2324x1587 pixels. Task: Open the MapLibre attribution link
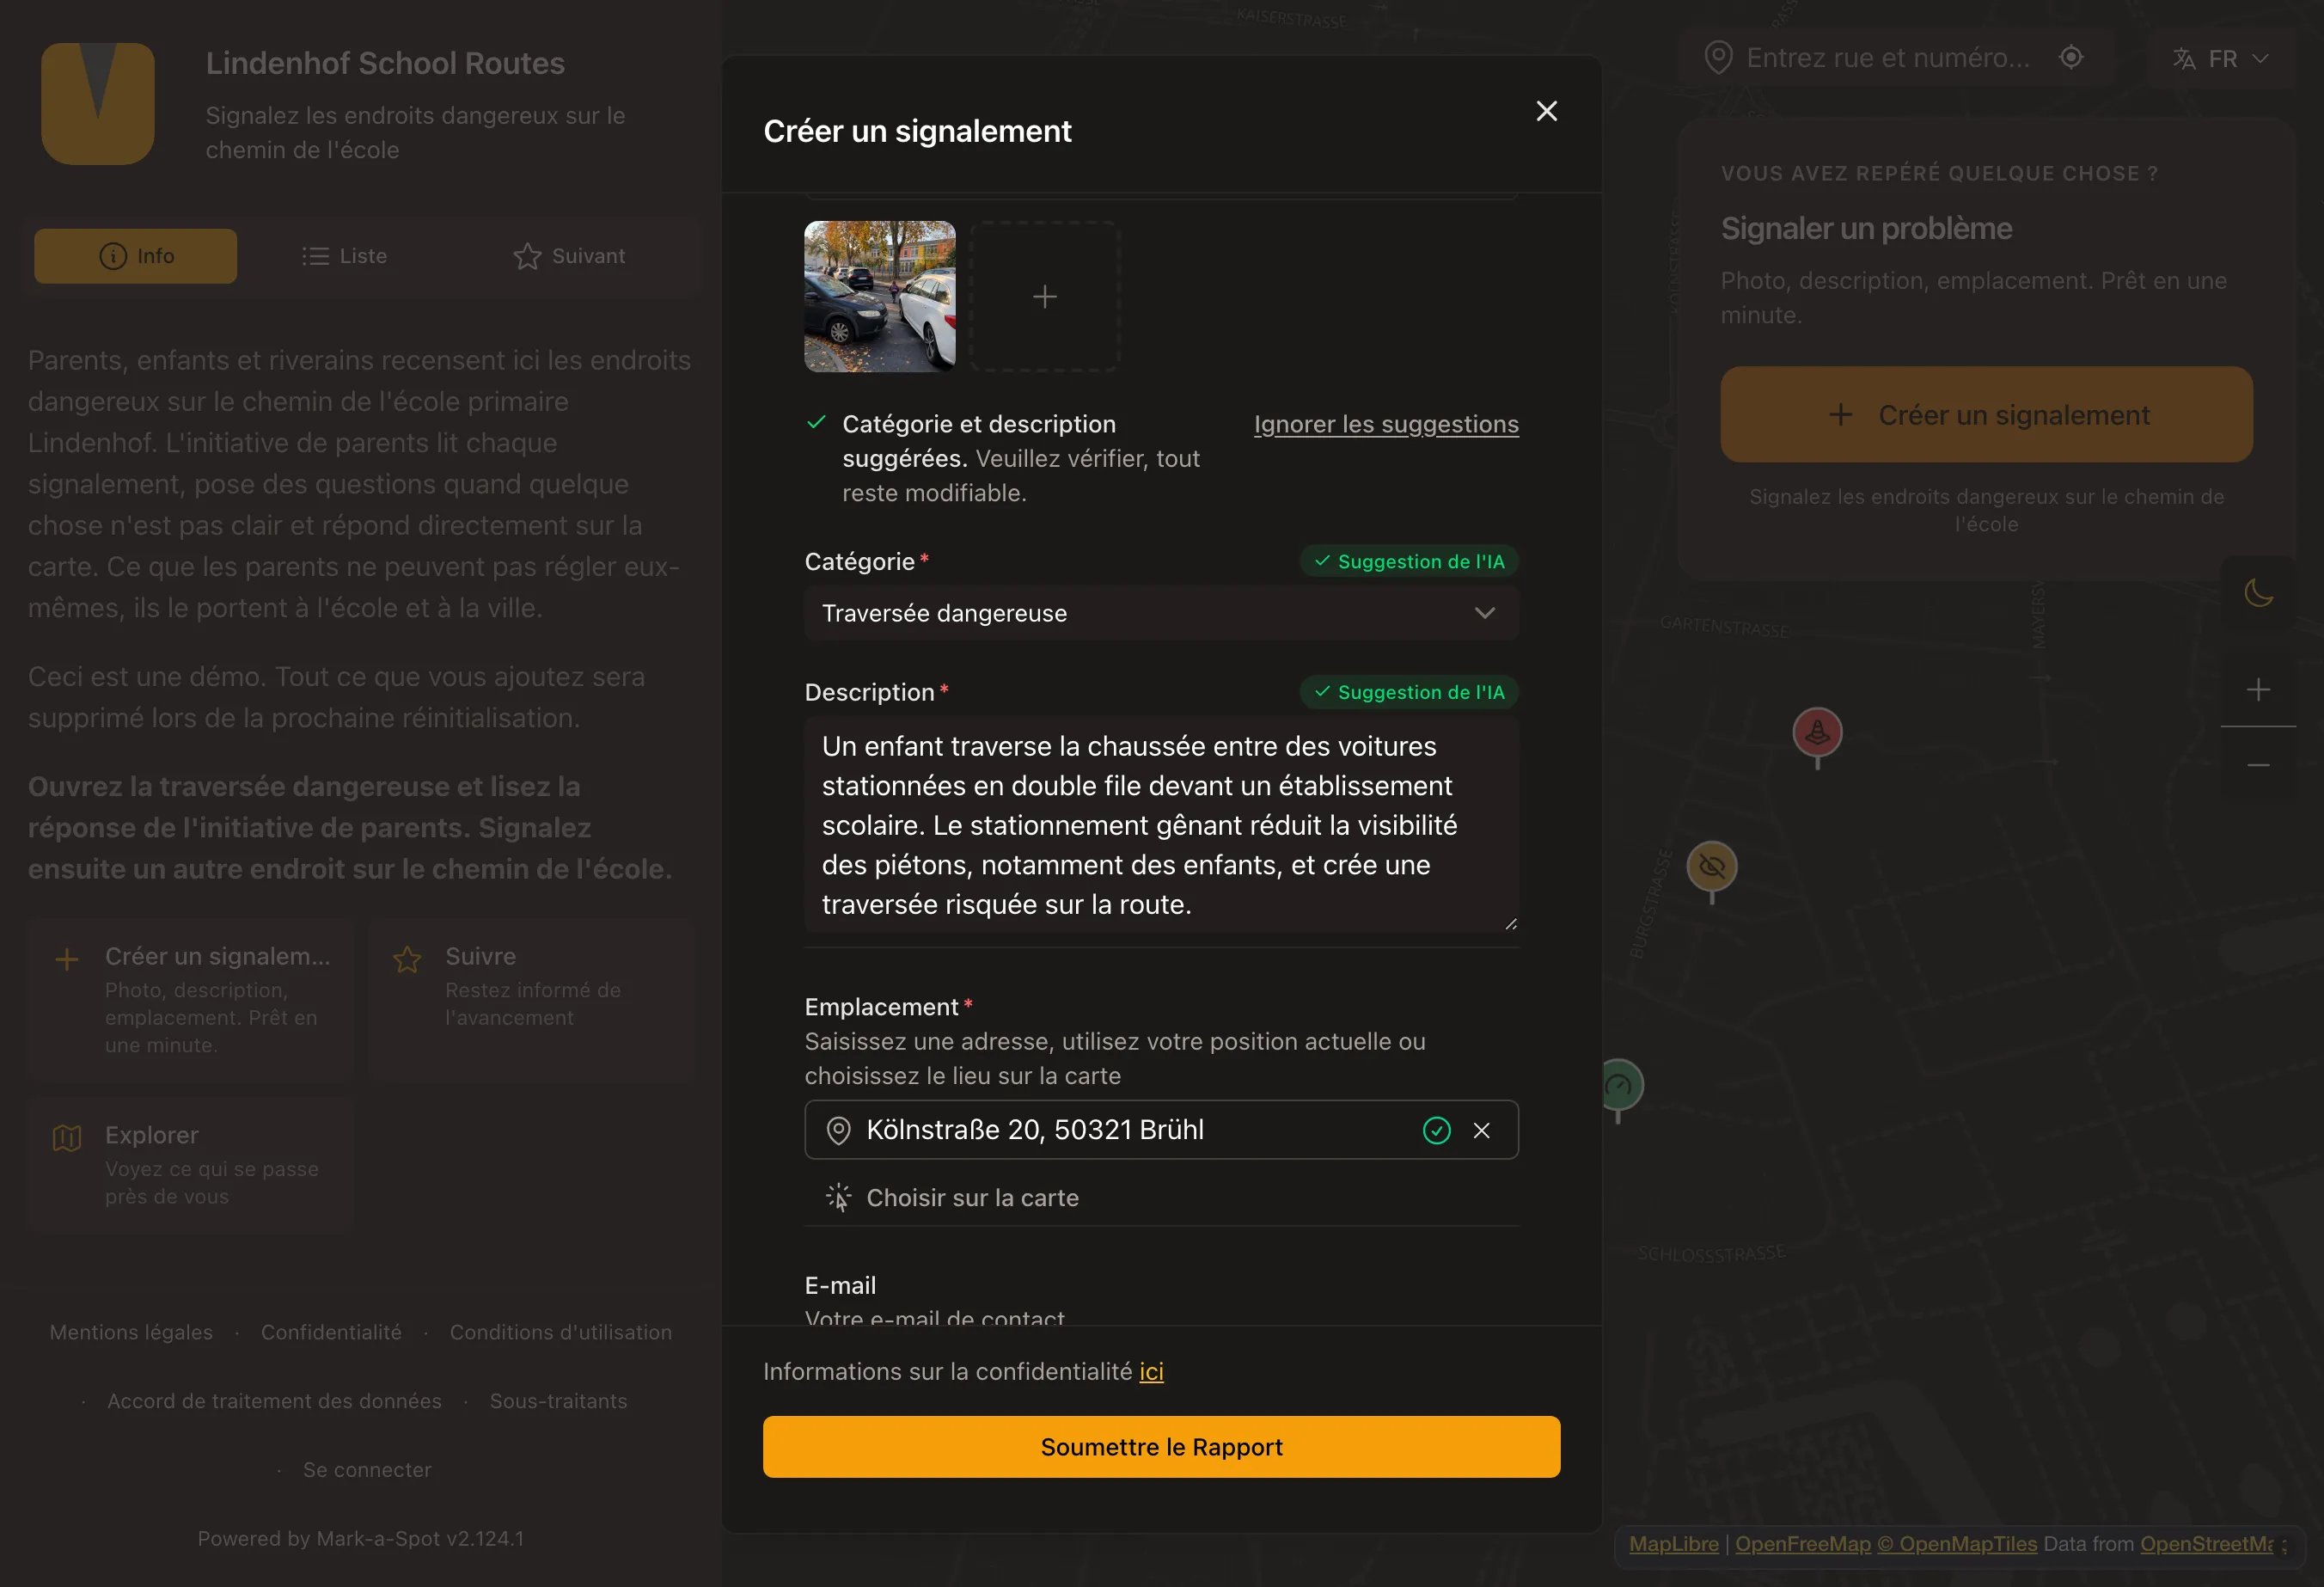click(1673, 1543)
